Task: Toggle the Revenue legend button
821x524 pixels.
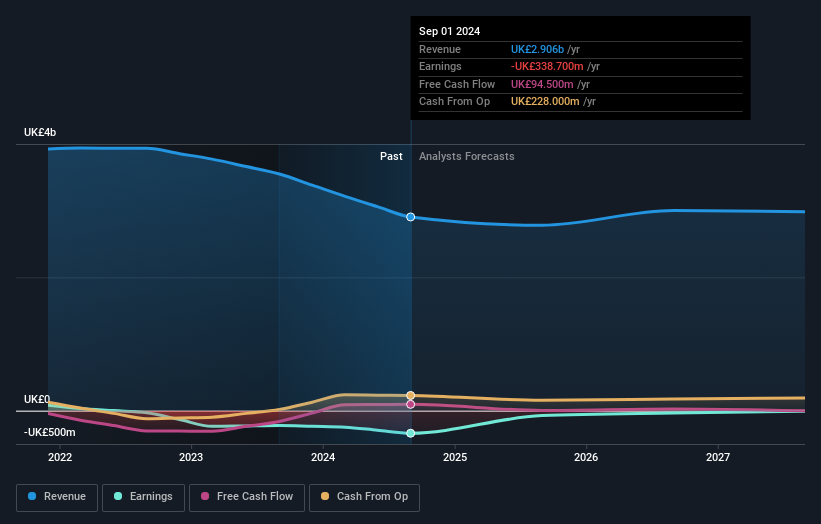Action: click(57, 497)
